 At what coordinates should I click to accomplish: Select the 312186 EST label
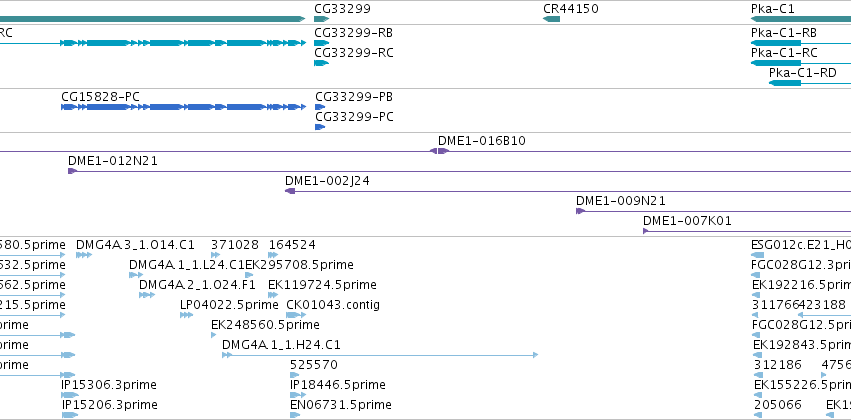(x=776, y=365)
